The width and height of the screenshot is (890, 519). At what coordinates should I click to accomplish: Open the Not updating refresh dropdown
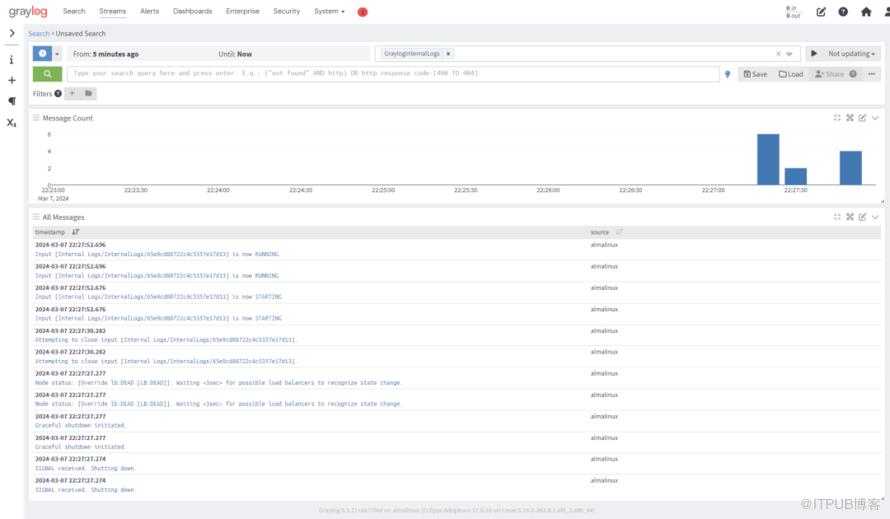pyautogui.click(x=852, y=54)
